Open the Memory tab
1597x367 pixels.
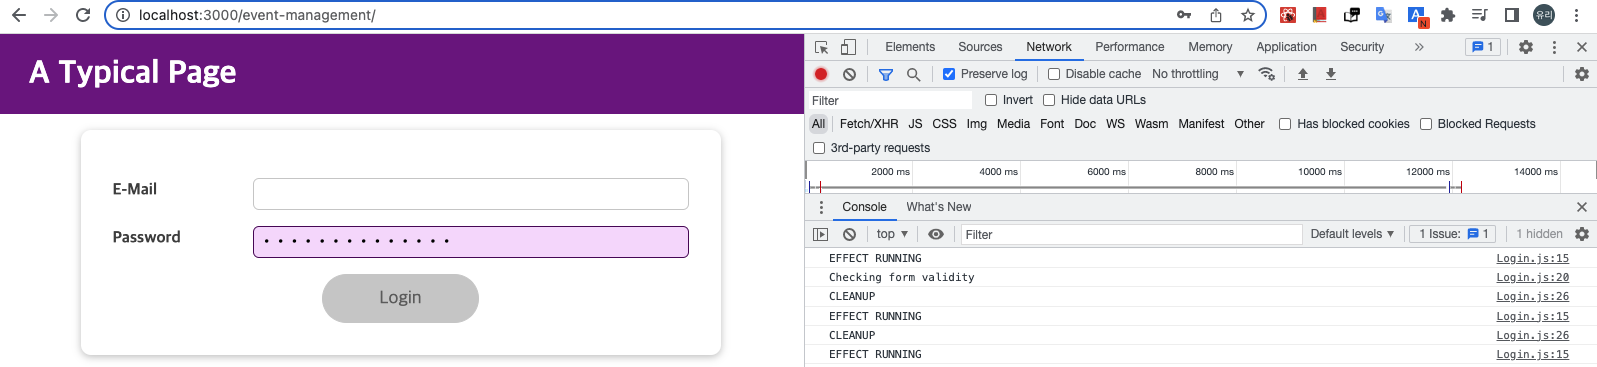[1210, 47]
